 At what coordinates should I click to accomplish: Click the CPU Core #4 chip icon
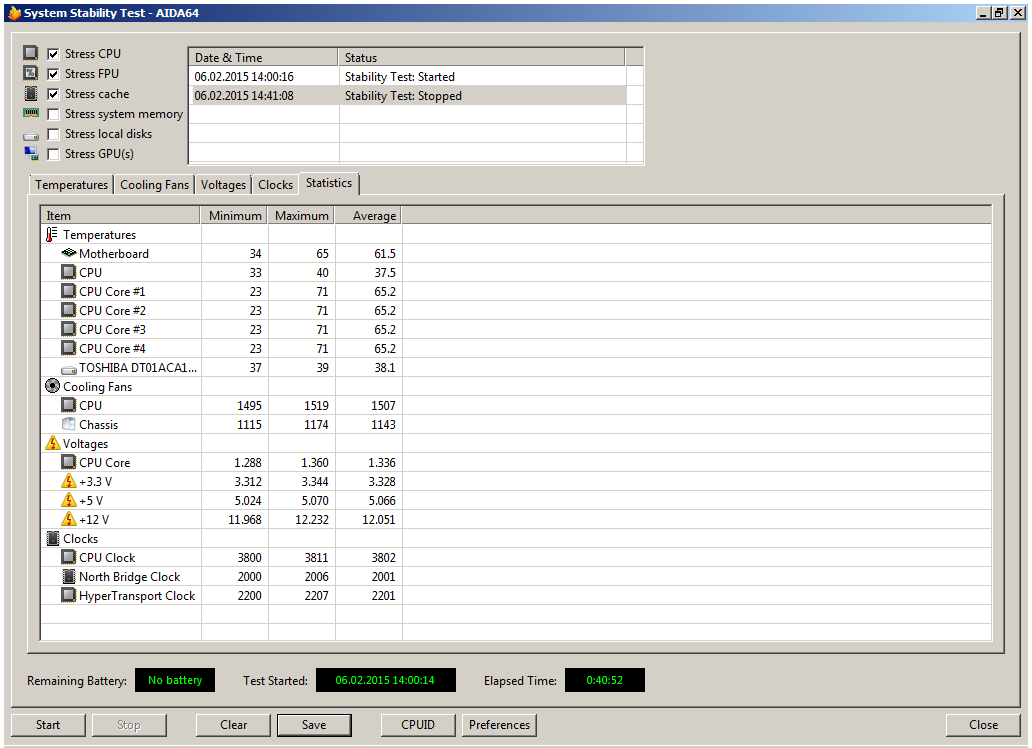68,348
